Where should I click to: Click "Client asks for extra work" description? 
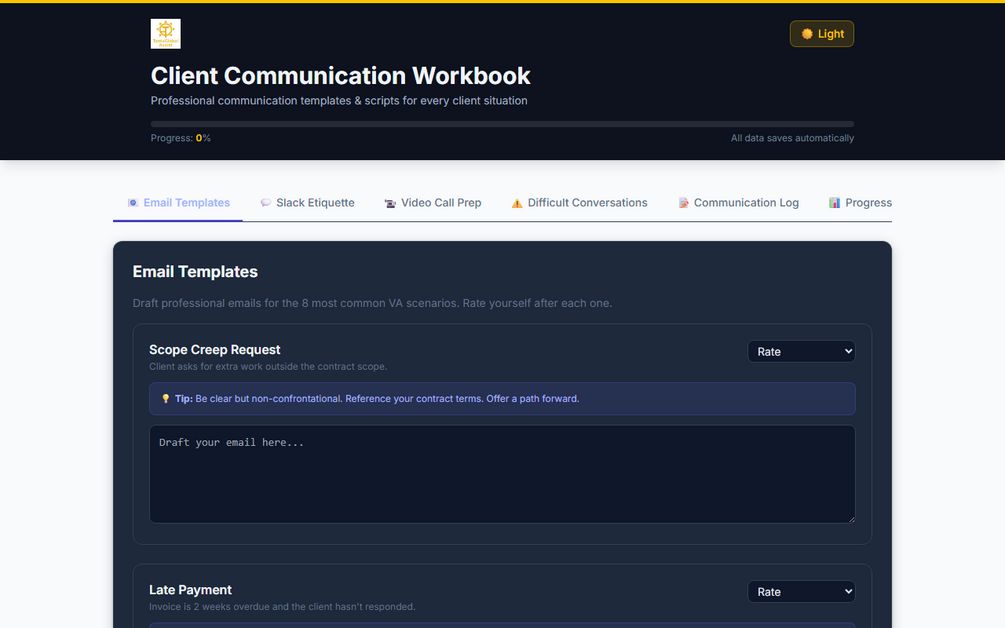click(268, 367)
